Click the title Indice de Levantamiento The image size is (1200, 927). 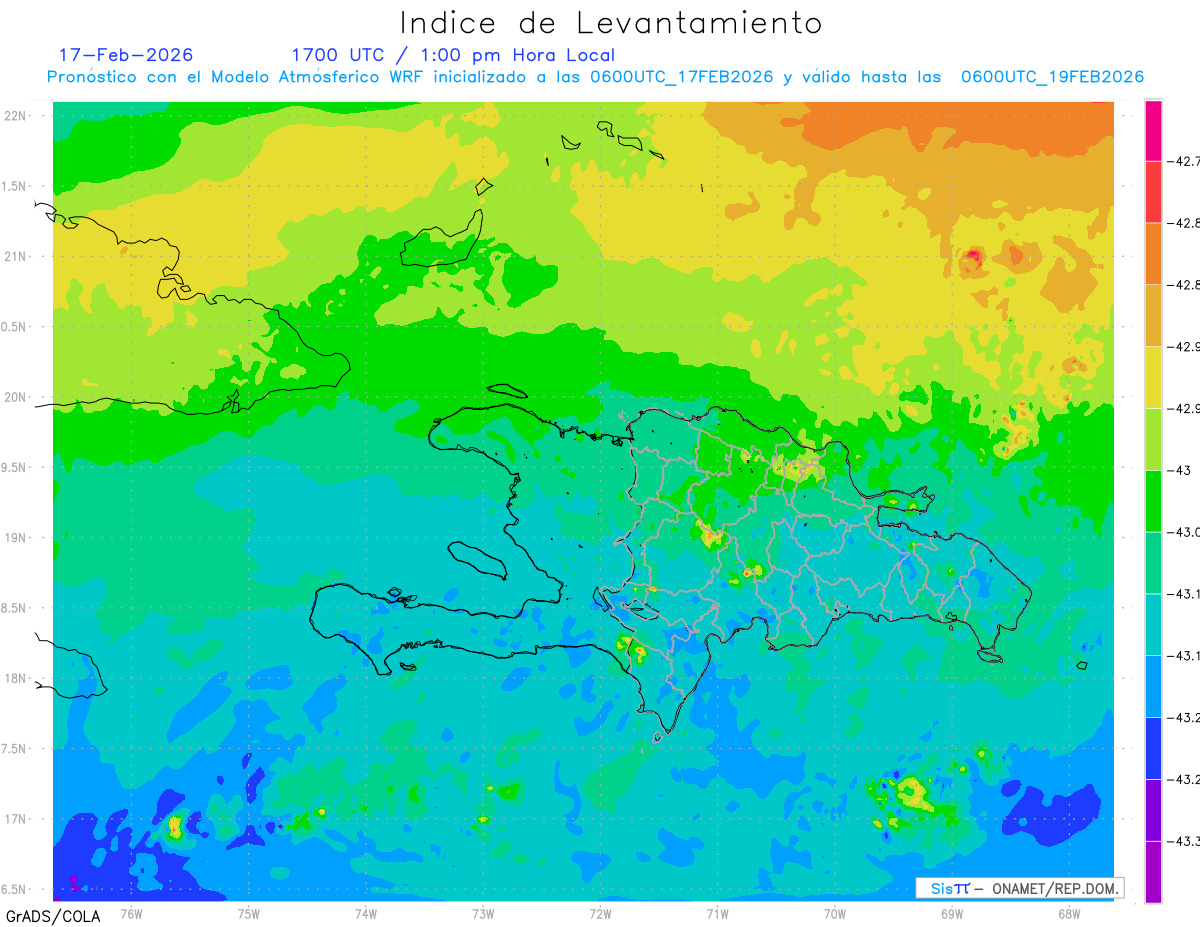(611, 22)
